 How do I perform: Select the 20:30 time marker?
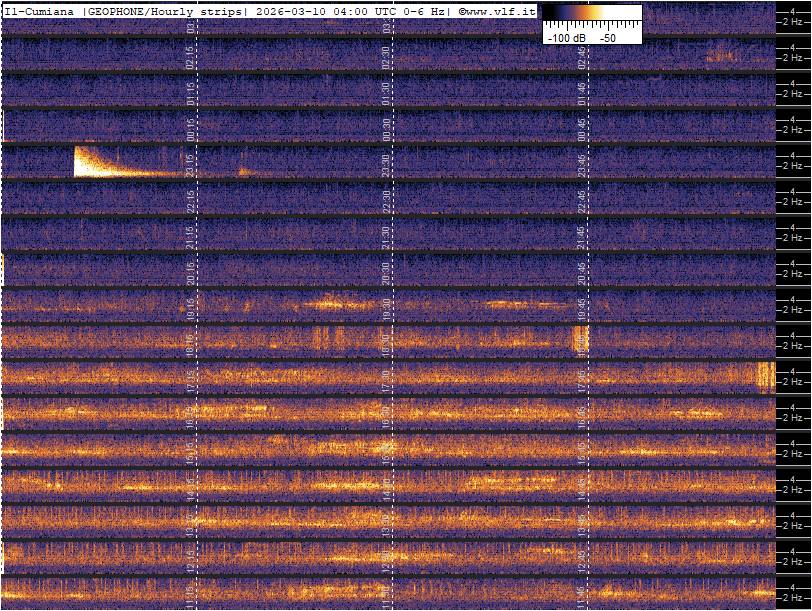[x=386, y=272]
